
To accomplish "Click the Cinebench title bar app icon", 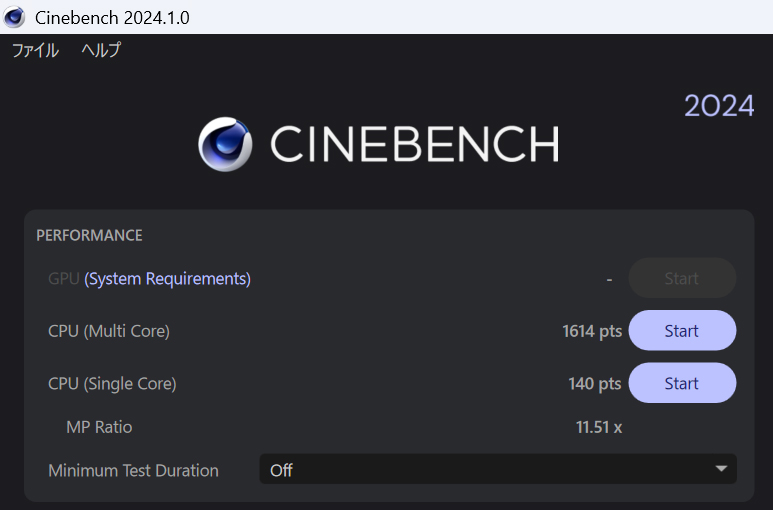I will click(x=14, y=17).
